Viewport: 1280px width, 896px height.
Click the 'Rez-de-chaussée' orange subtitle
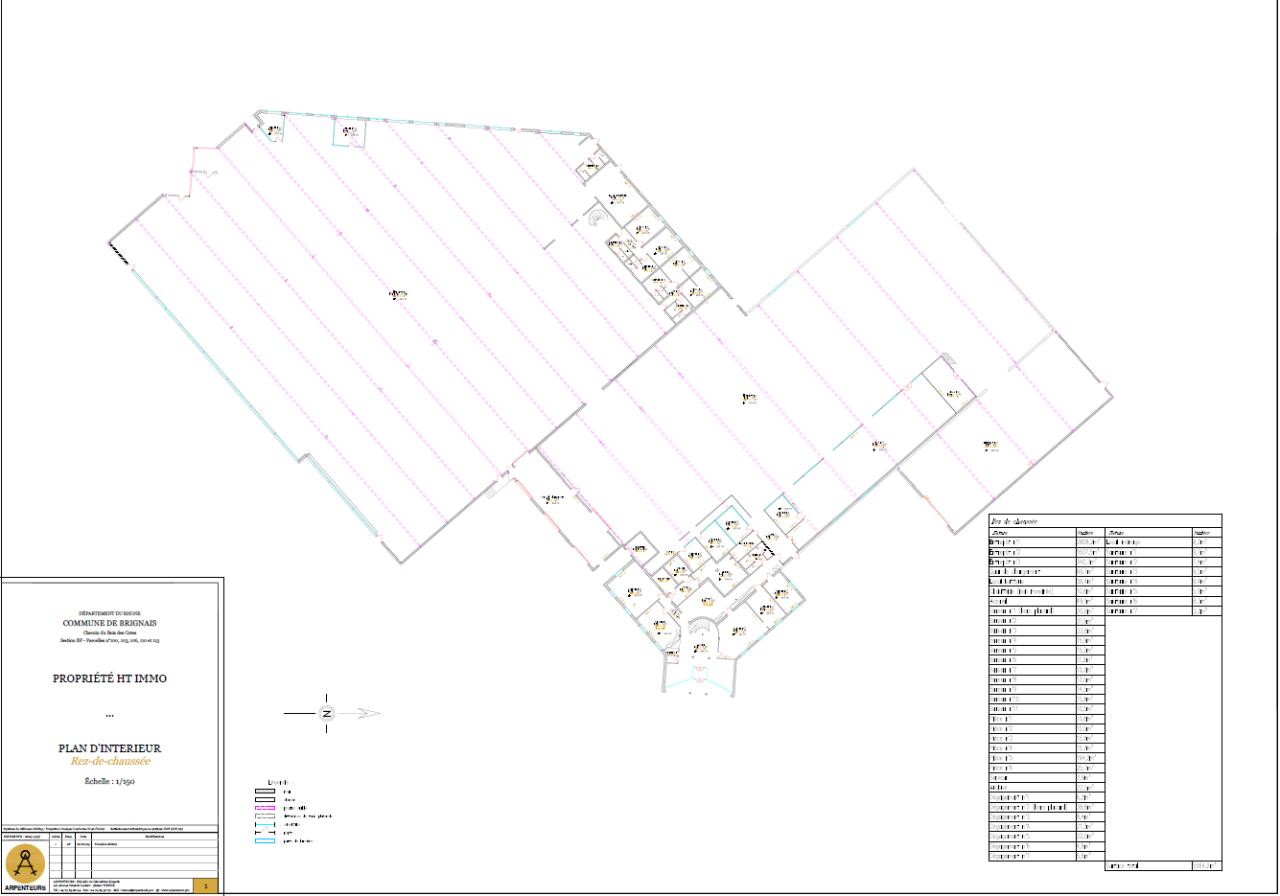[110, 762]
